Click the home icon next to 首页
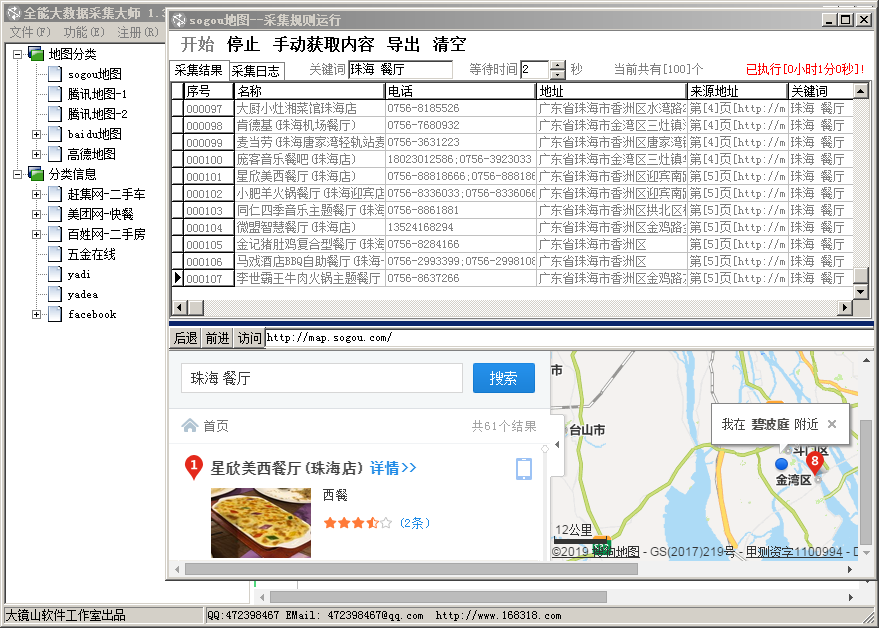The width and height of the screenshot is (879, 628). [189, 426]
